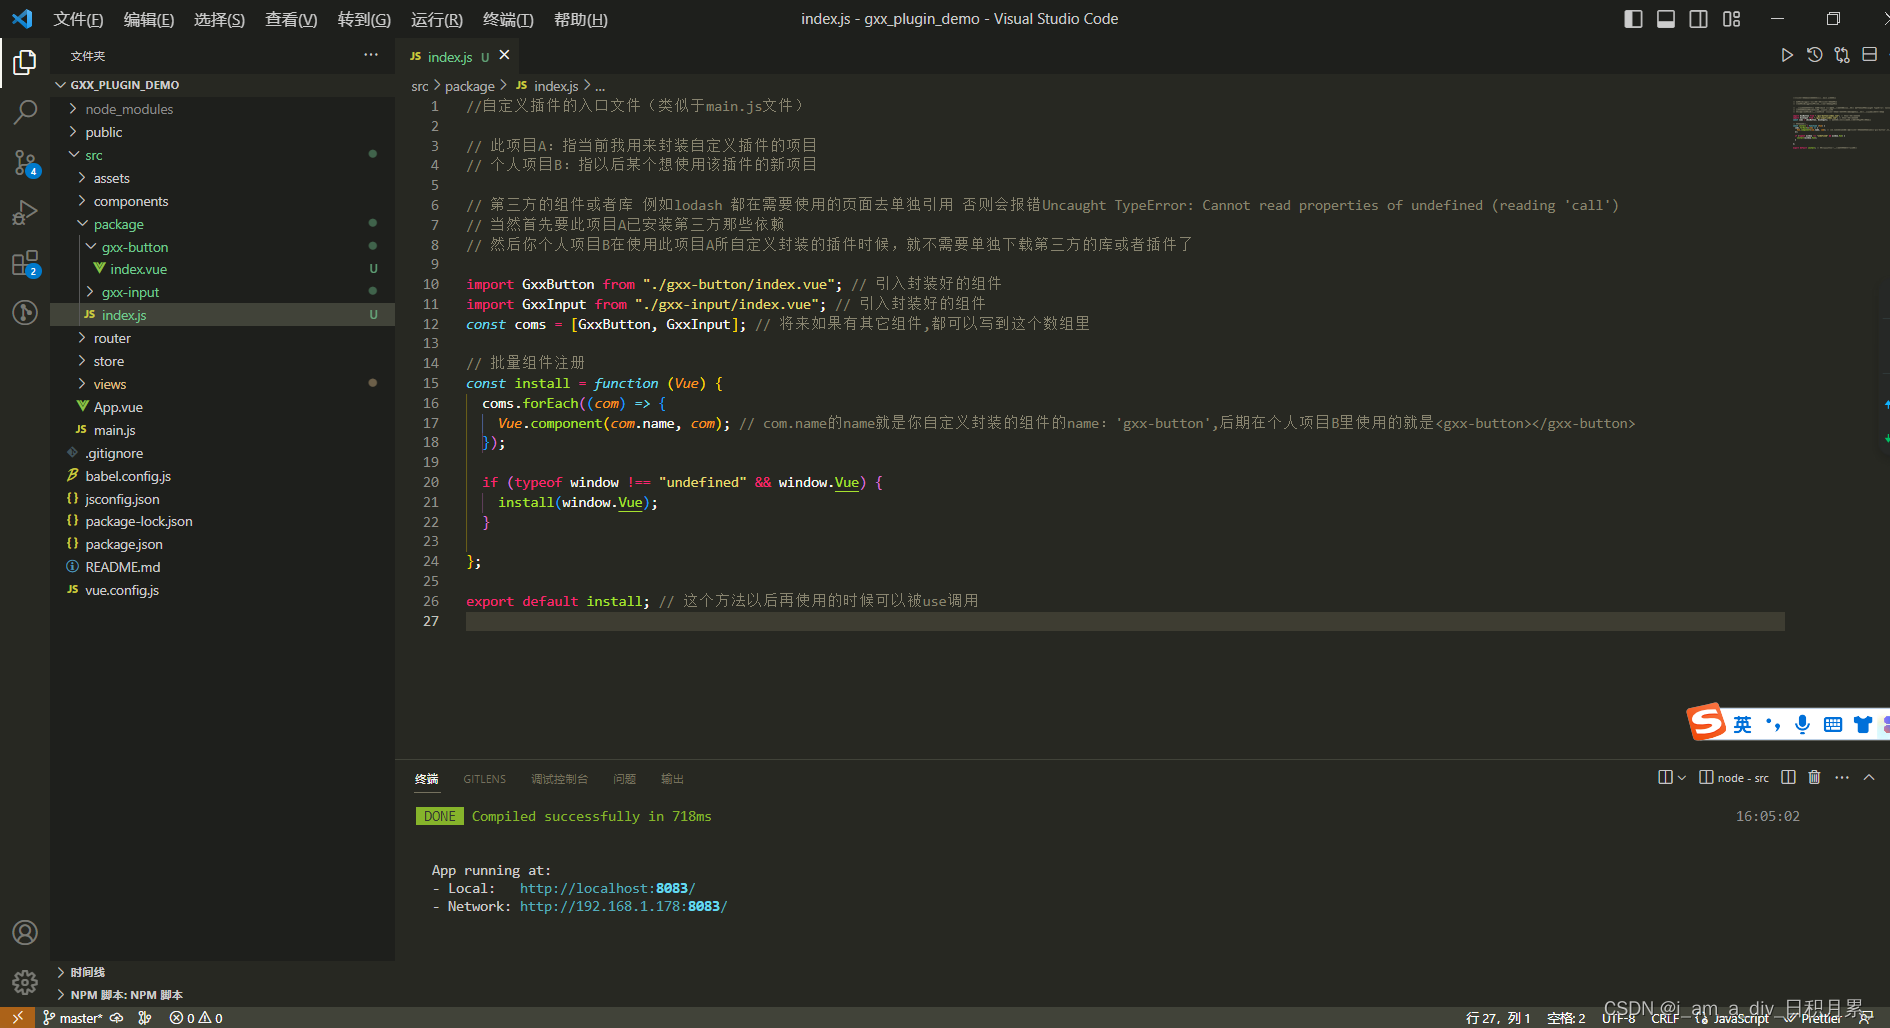Open Source Control view with badge 4
Screen dimensions: 1890x1028
click(25, 162)
